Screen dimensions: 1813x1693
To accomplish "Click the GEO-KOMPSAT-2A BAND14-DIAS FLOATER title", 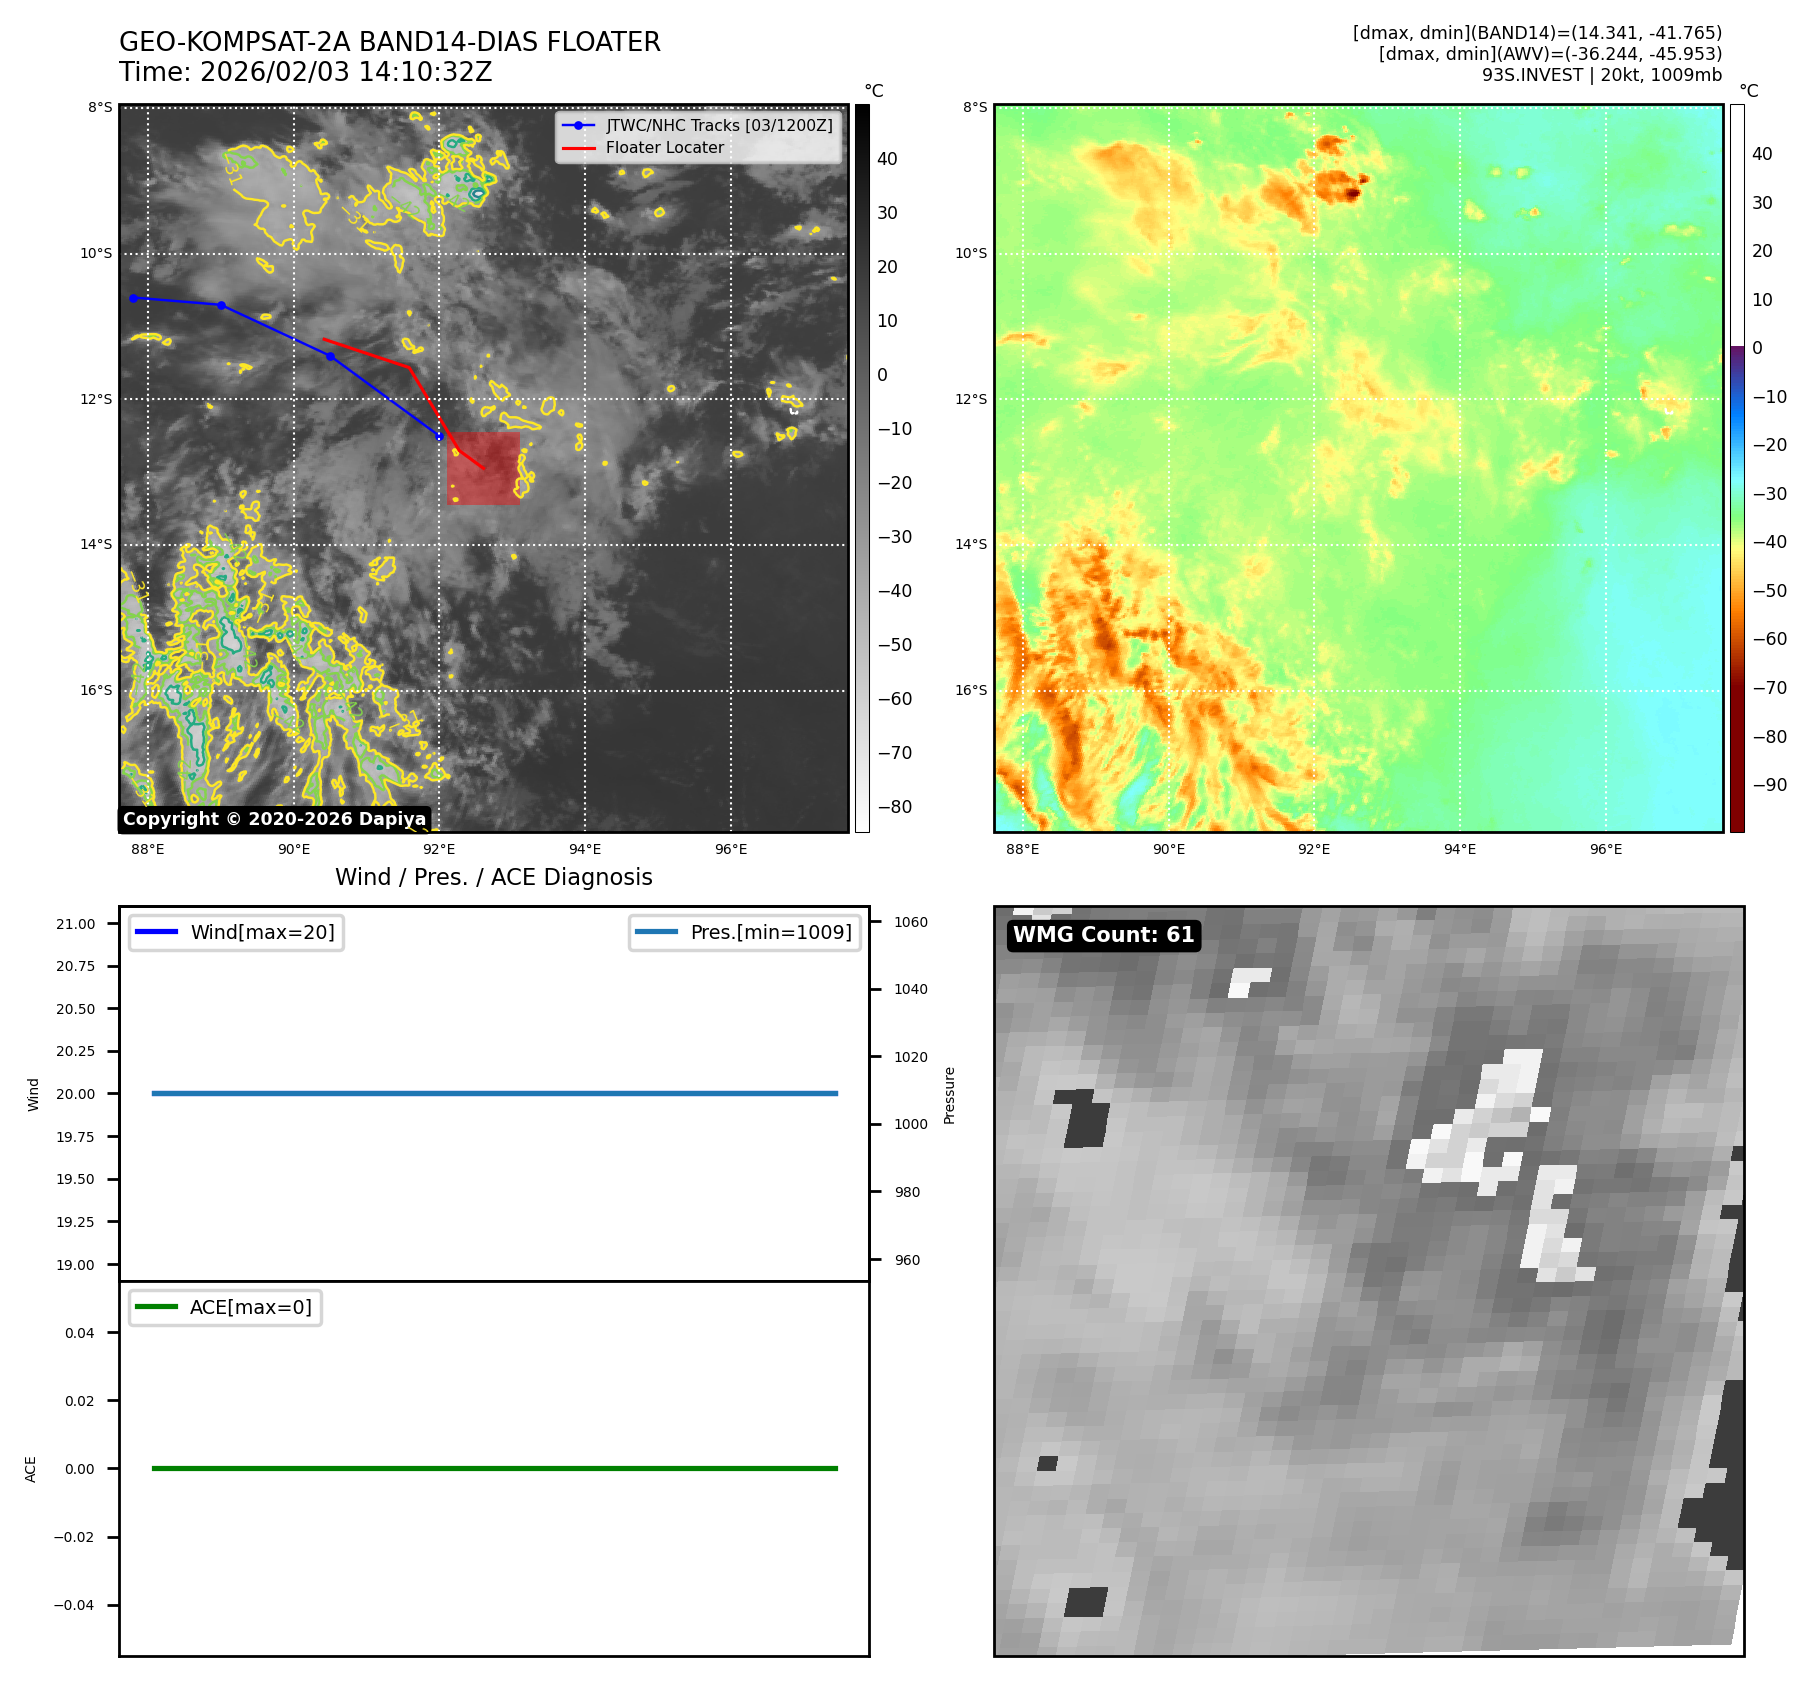I will [389, 42].
